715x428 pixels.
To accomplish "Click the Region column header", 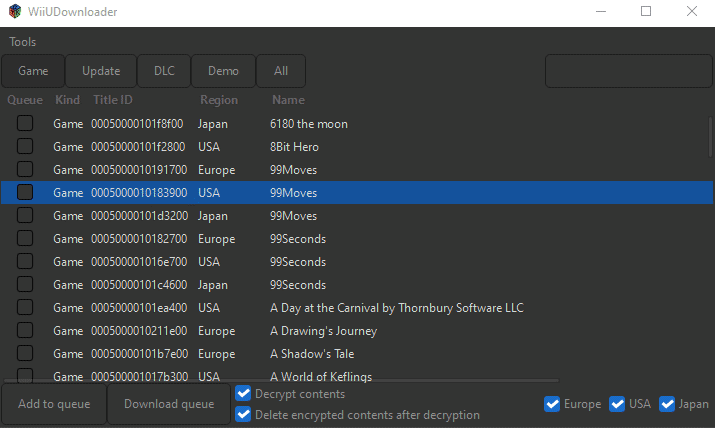I will click(219, 100).
